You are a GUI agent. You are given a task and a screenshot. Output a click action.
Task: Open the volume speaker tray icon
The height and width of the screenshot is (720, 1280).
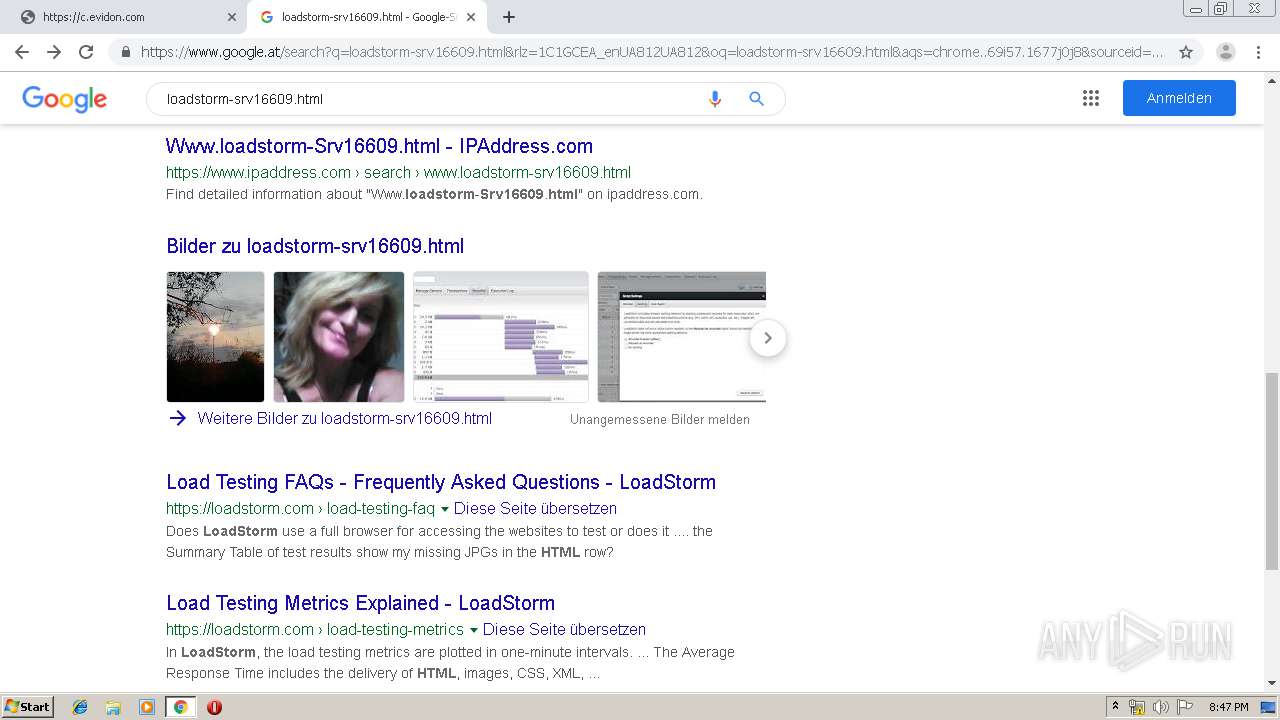pos(1161,707)
